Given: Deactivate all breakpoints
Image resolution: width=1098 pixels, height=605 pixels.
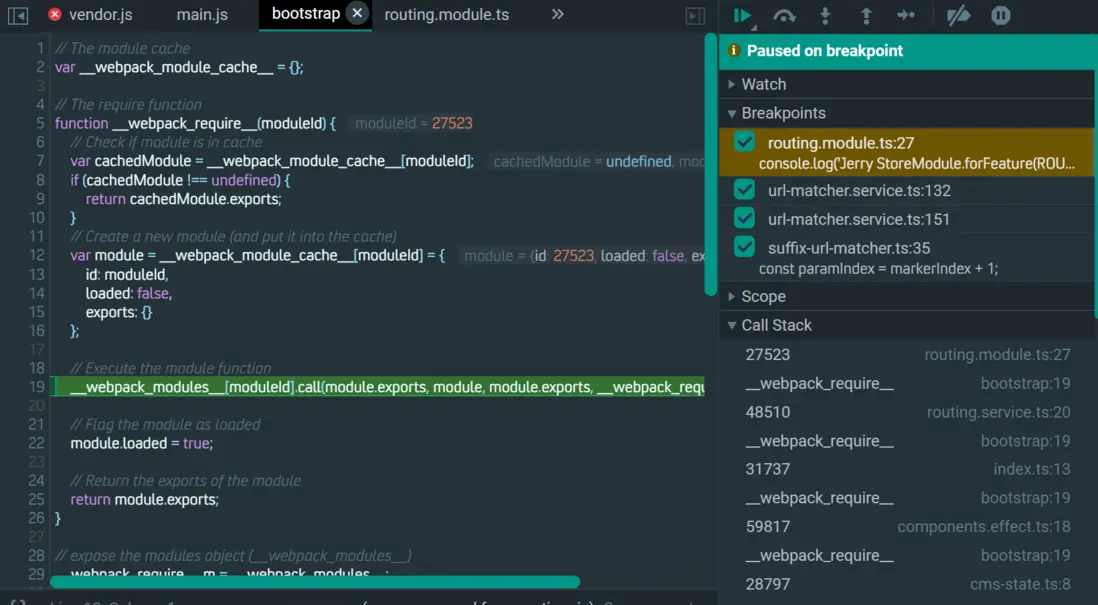Looking at the screenshot, I should [x=958, y=15].
